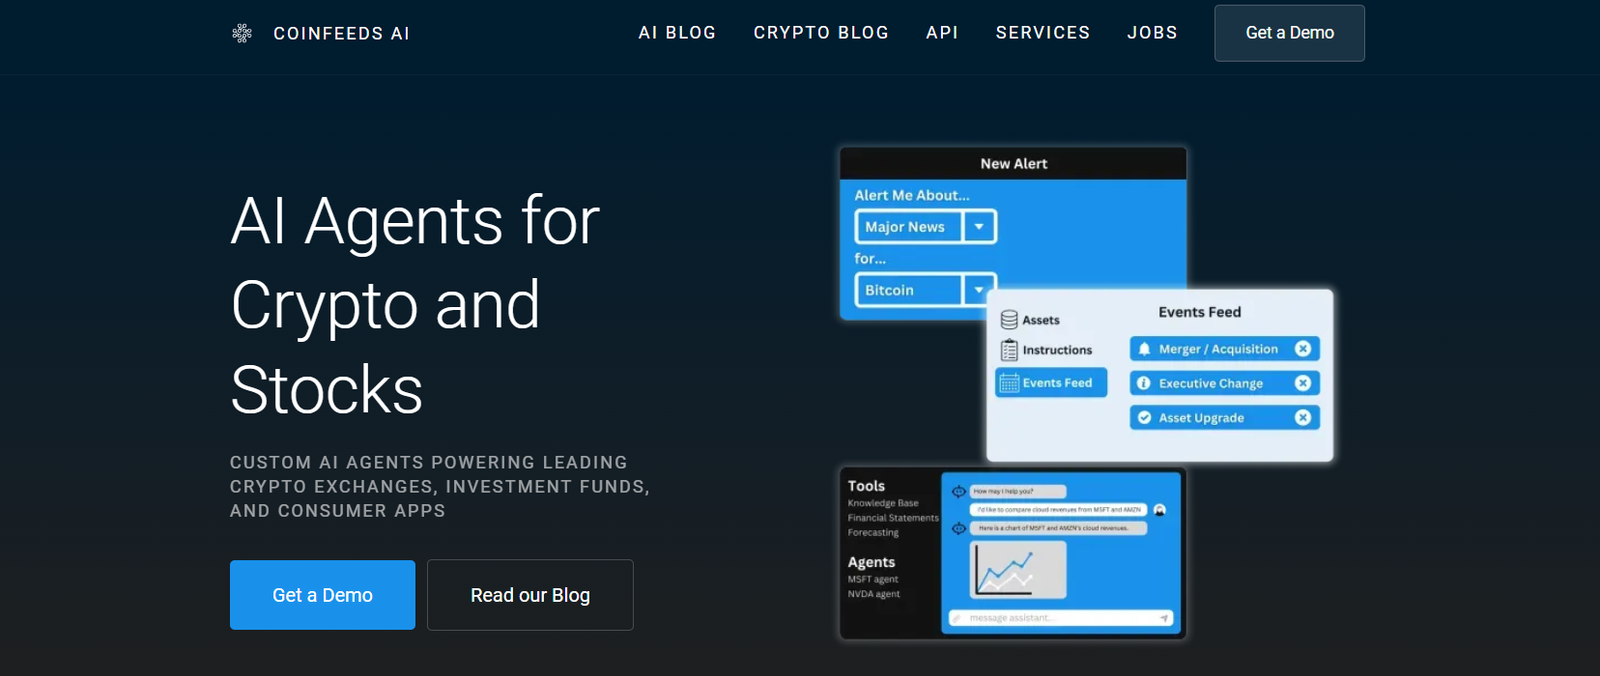Click the send arrow in message assistant box
This screenshot has height=676, width=1600.
tap(1164, 618)
